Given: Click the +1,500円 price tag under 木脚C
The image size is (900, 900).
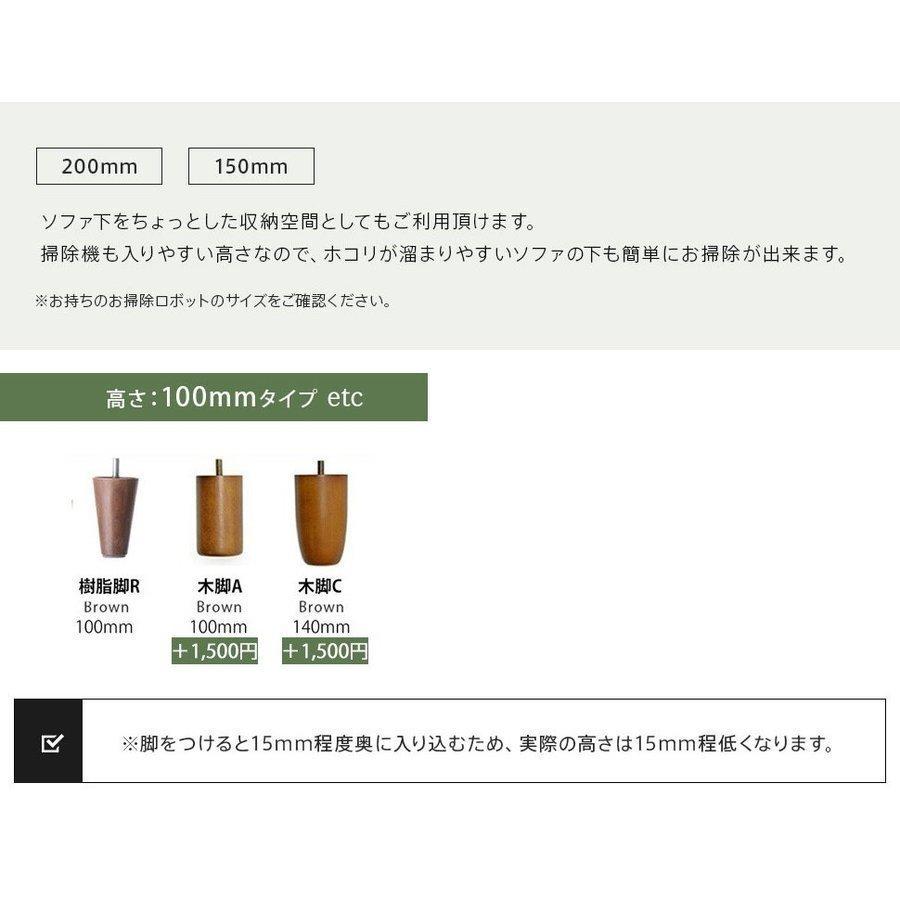Looking at the screenshot, I should point(325,651).
